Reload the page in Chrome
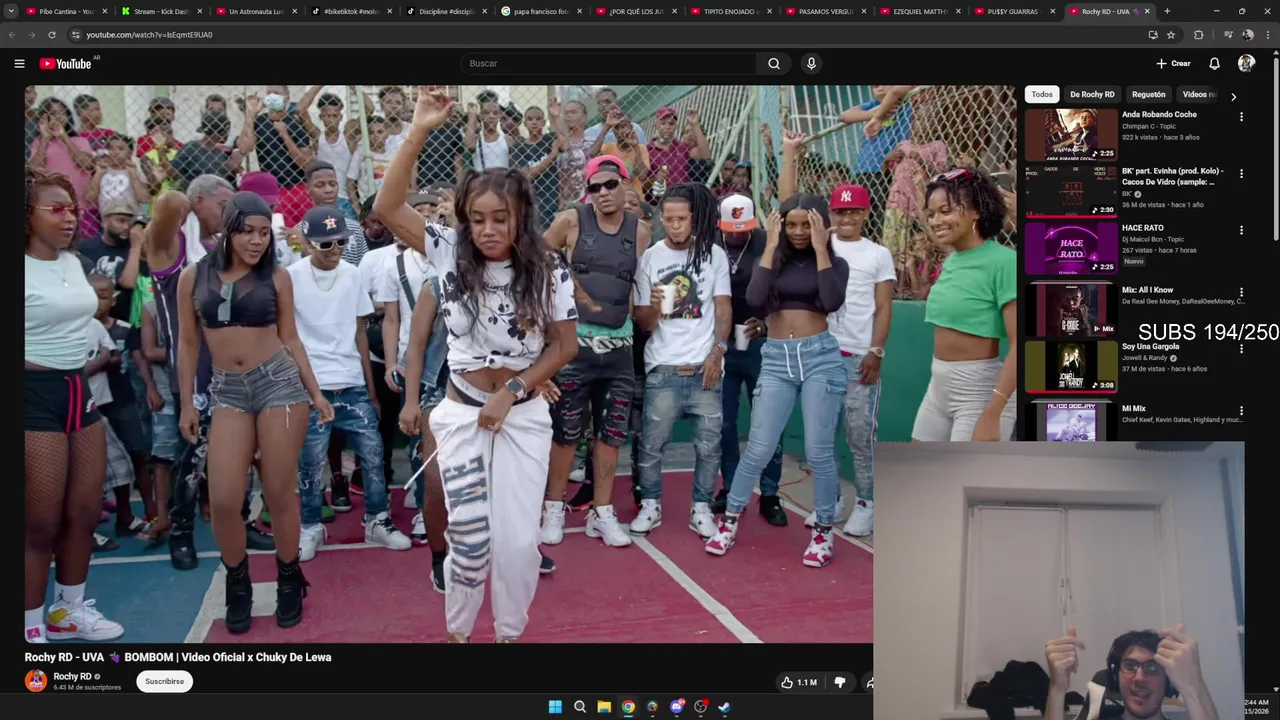Image resolution: width=1280 pixels, height=720 pixels. 52,34
